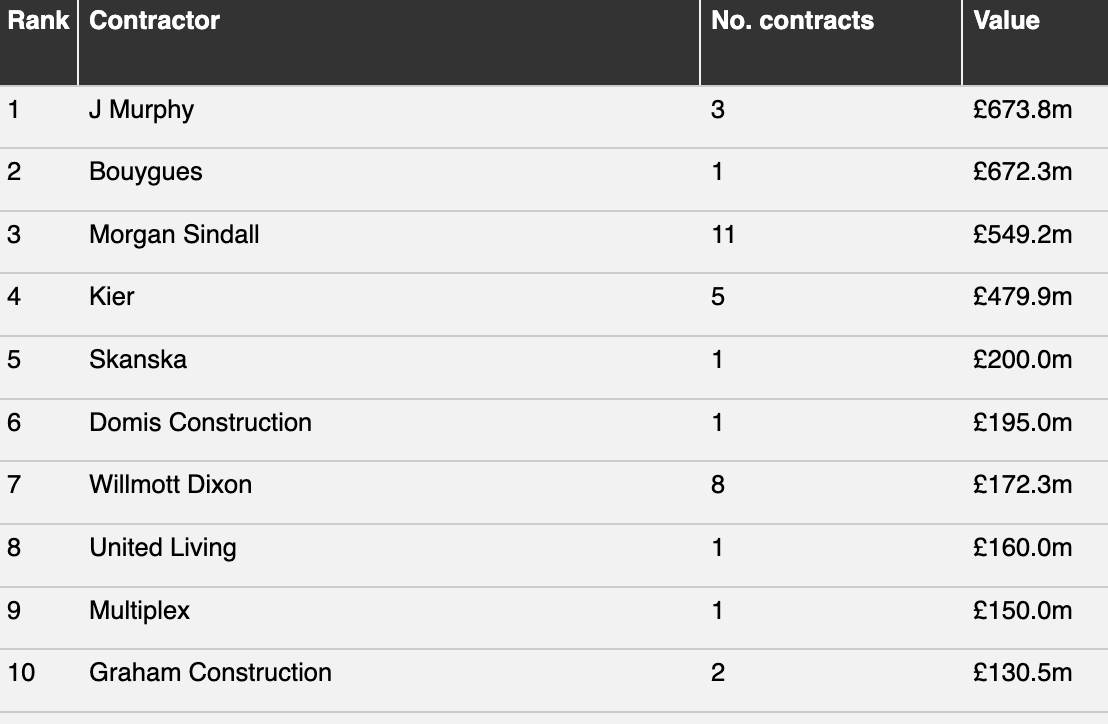Viewport: 1108px width, 724px height.
Task: Click the United Living contractor name
Action: [163, 548]
